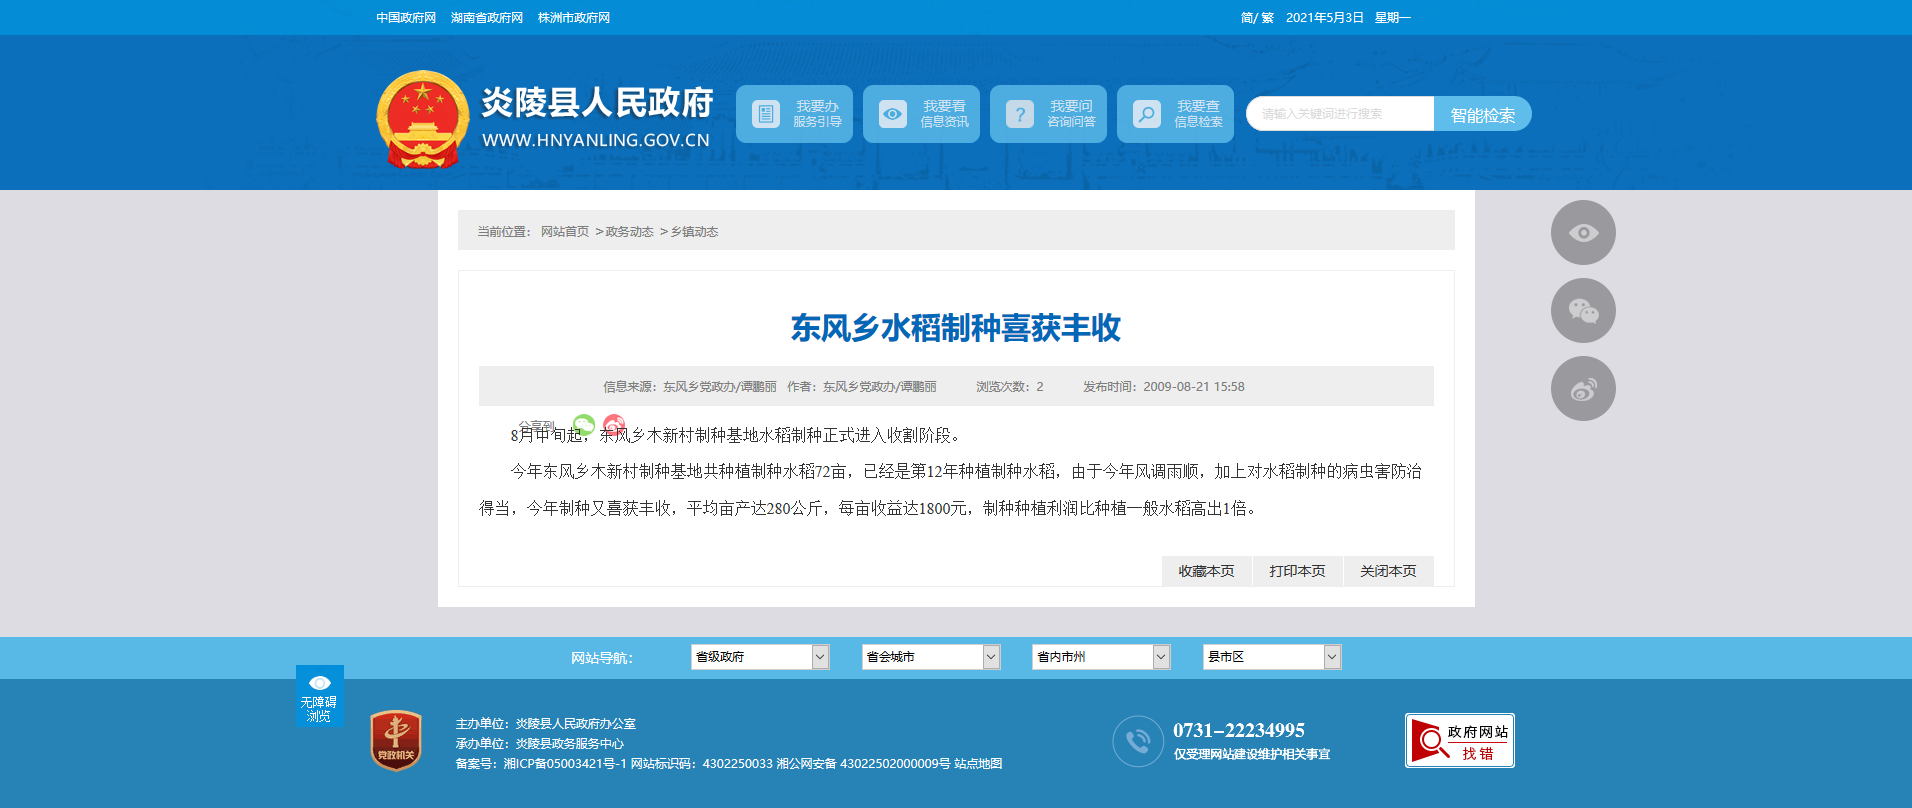Expand the 省级政府 dropdown
1912x808 pixels.
tap(759, 657)
